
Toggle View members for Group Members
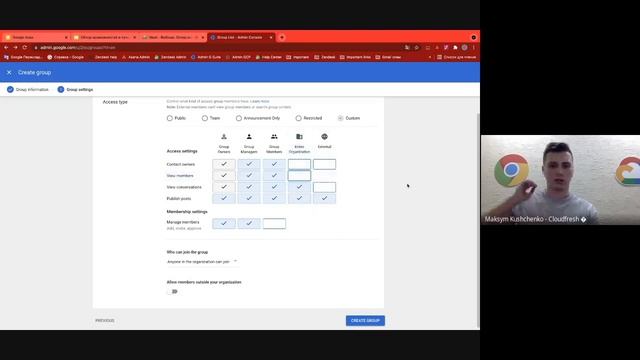point(274,176)
